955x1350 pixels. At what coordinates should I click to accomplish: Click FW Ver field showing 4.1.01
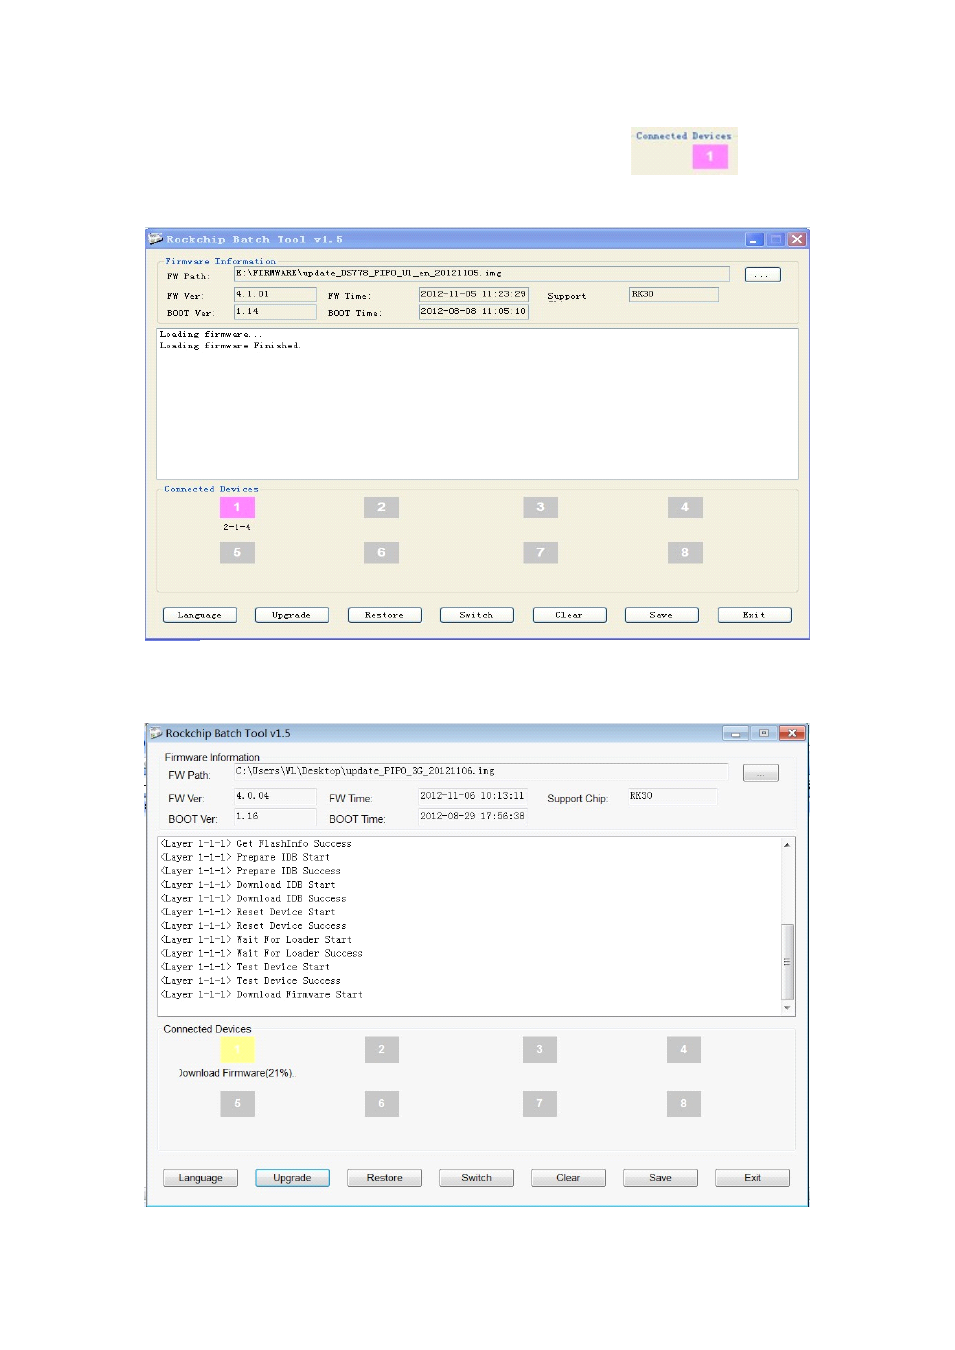275,294
